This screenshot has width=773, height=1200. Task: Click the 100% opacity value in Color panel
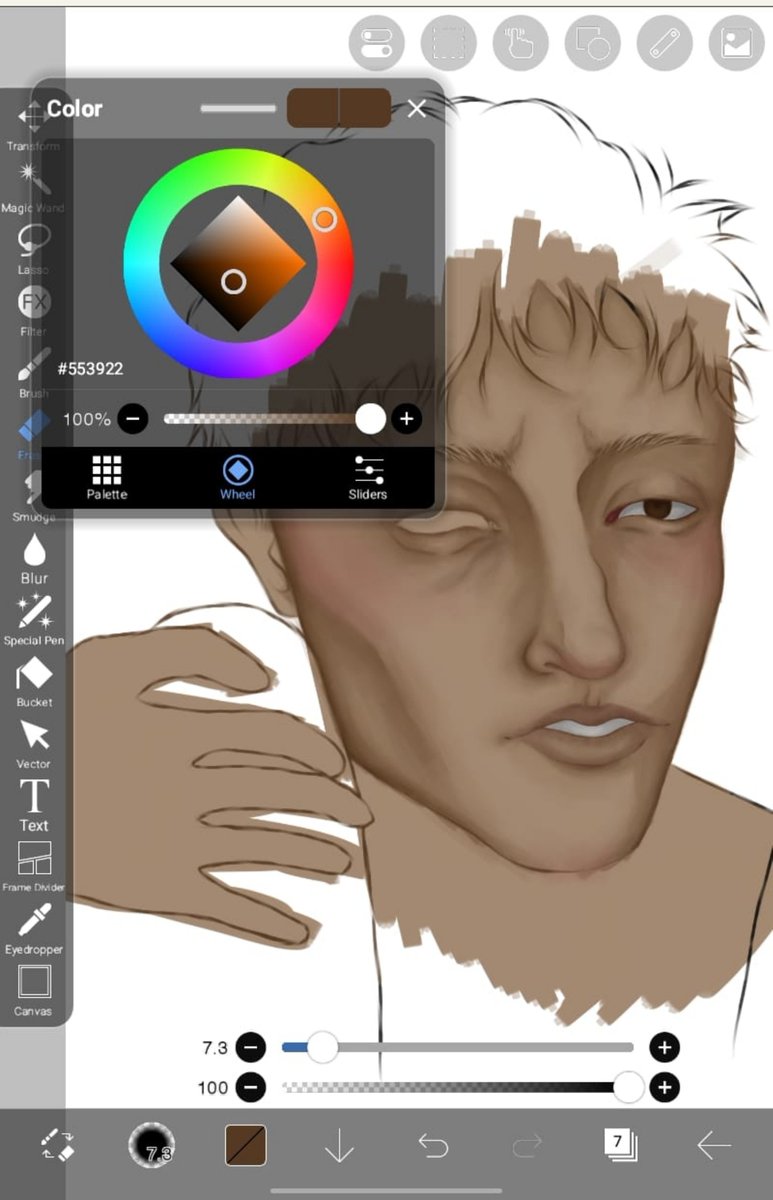(x=87, y=419)
